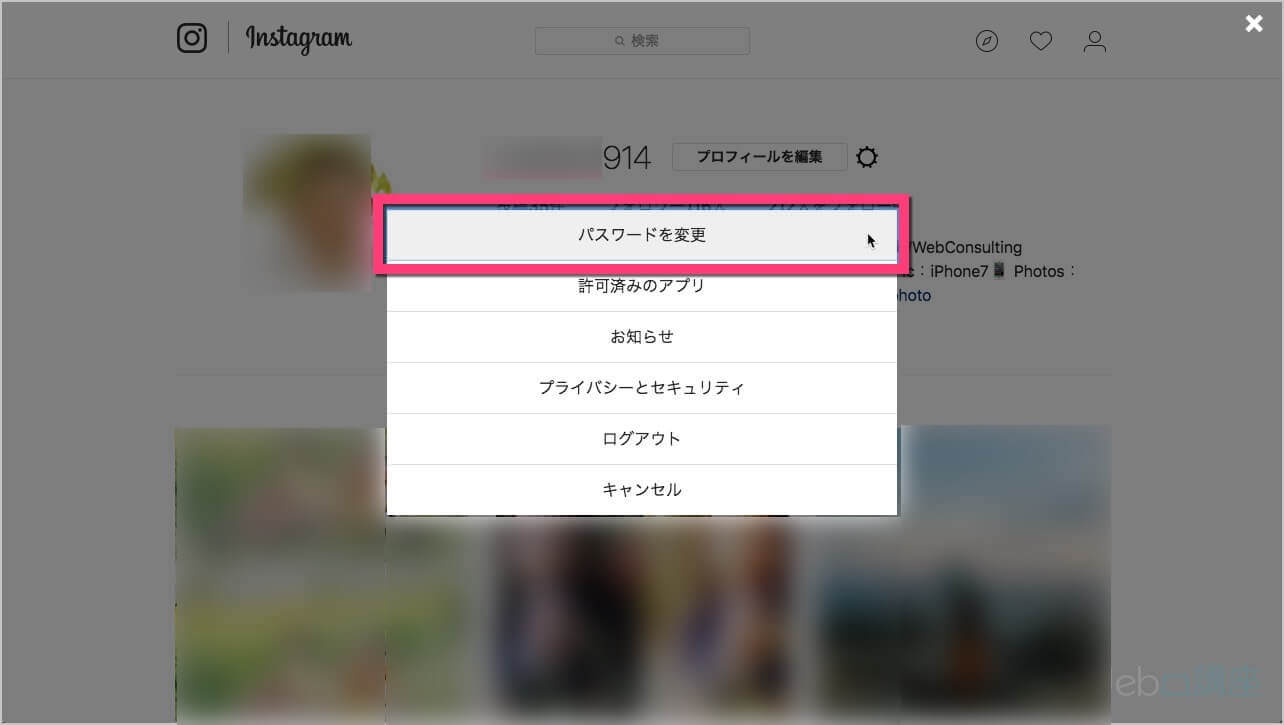Dismiss the menu with キャンセル
Image resolution: width=1284 pixels, height=725 pixels.
(642, 490)
